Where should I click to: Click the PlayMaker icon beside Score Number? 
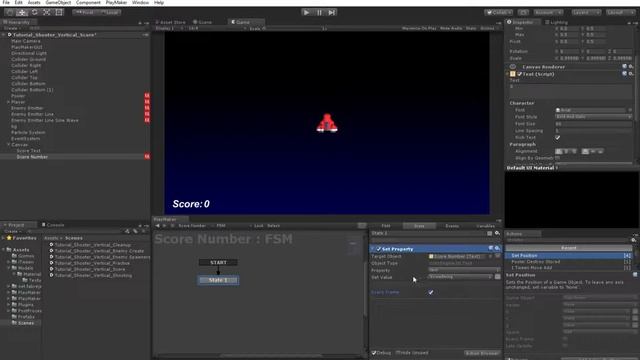(147, 157)
